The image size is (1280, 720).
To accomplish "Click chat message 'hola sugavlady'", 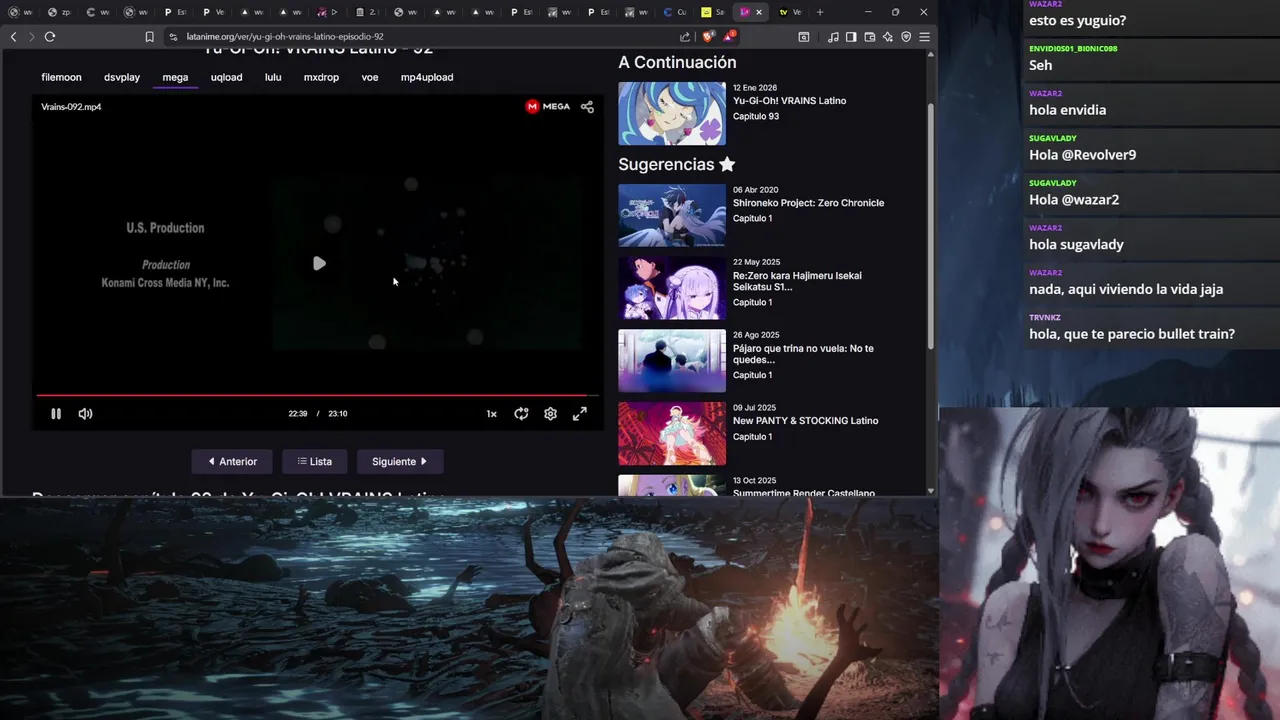I will coord(1076,245).
